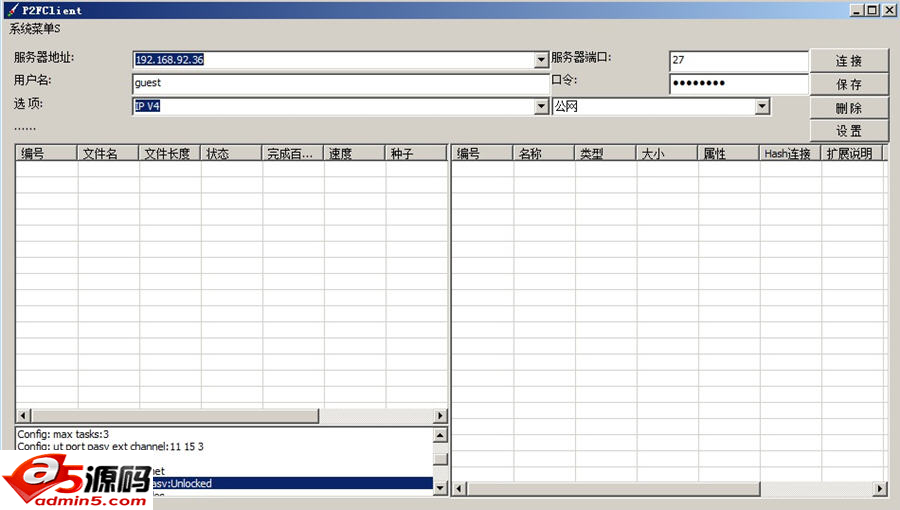Click the 连接 connect button
The image size is (900, 510).
849,61
